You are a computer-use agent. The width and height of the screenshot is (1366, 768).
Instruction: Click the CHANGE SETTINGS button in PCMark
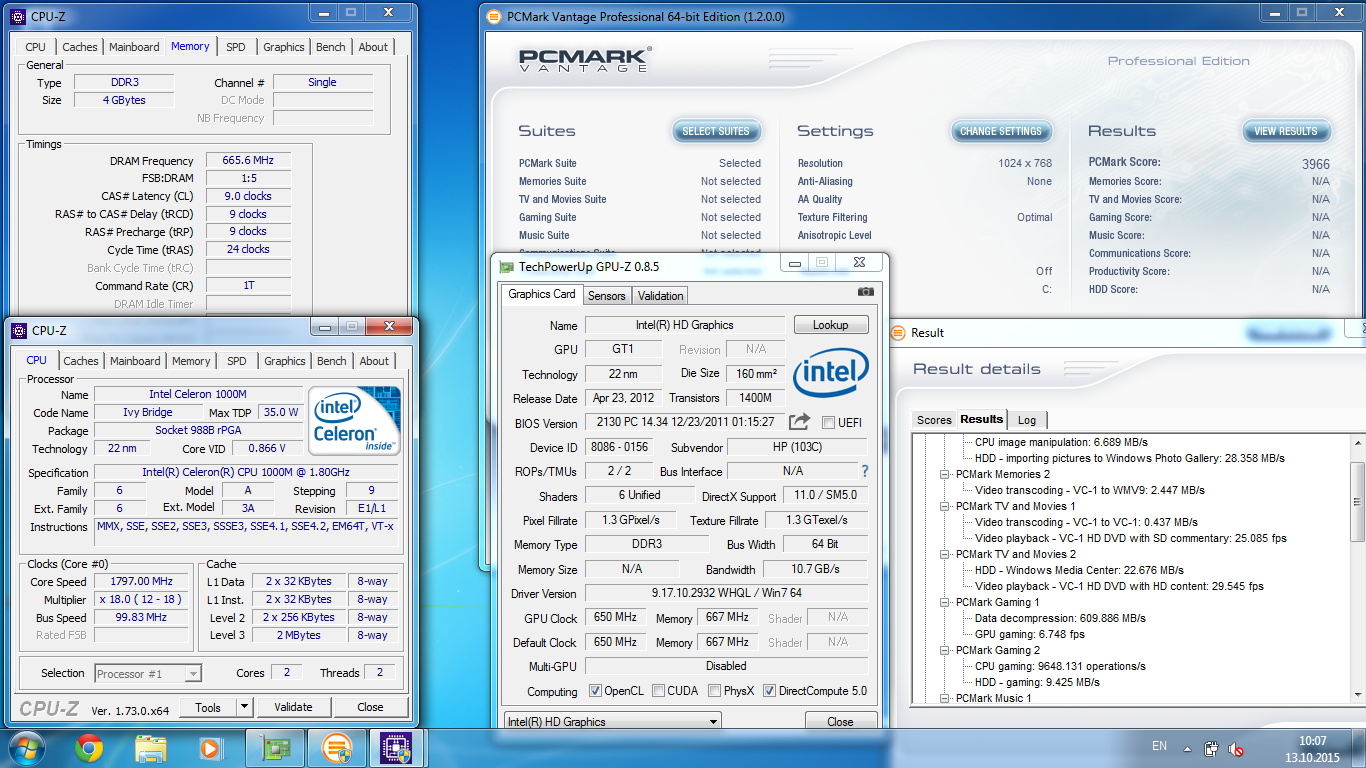pos(1001,131)
